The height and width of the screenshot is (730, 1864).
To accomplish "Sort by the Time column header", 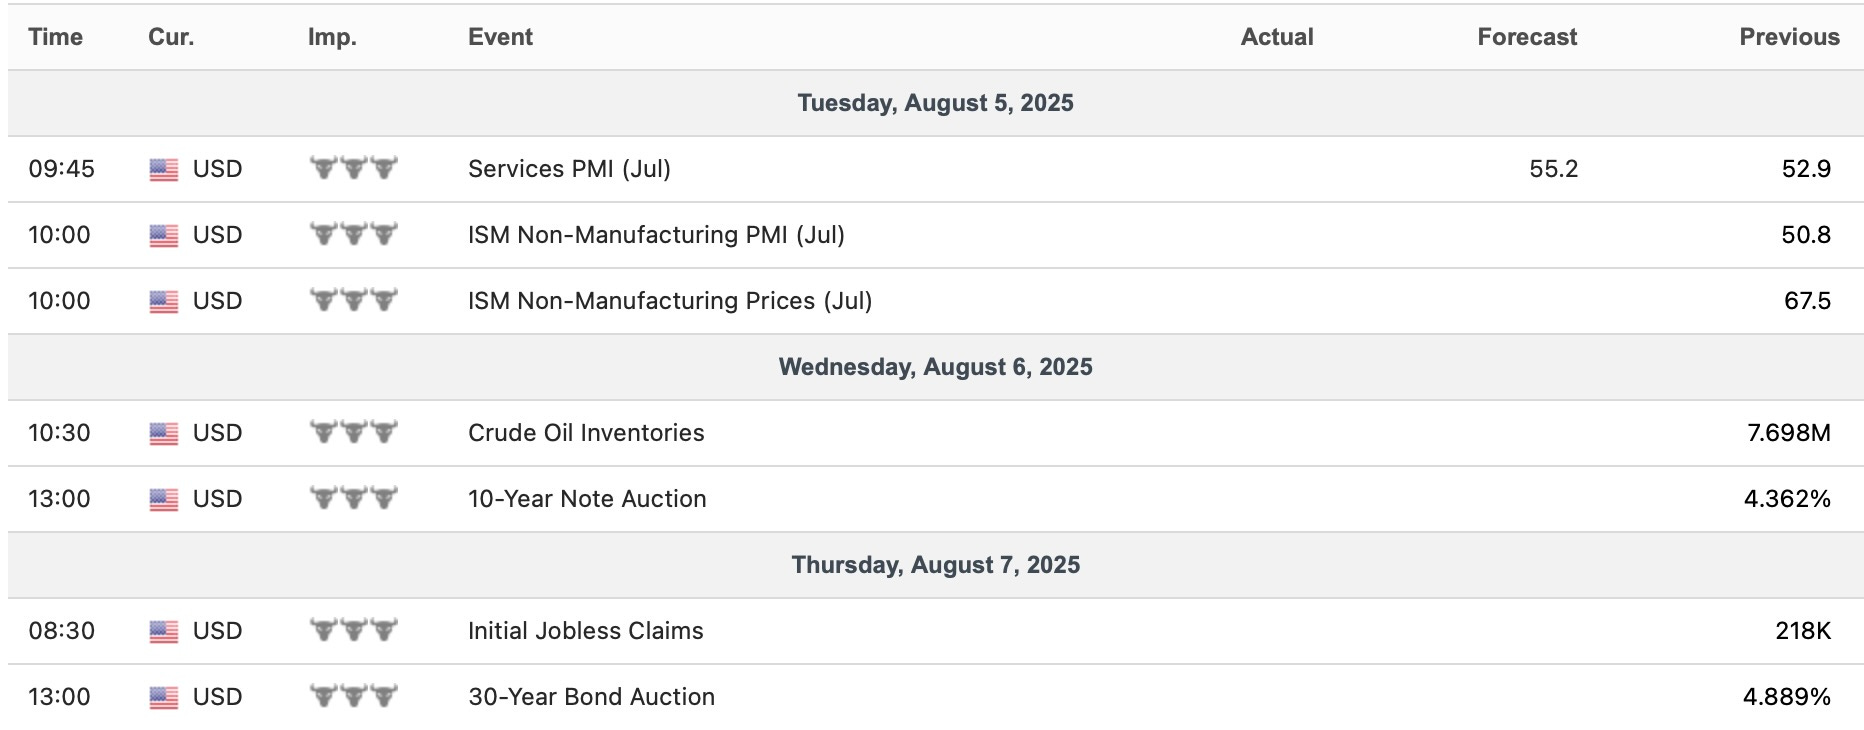I will click(x=55, y=37).
